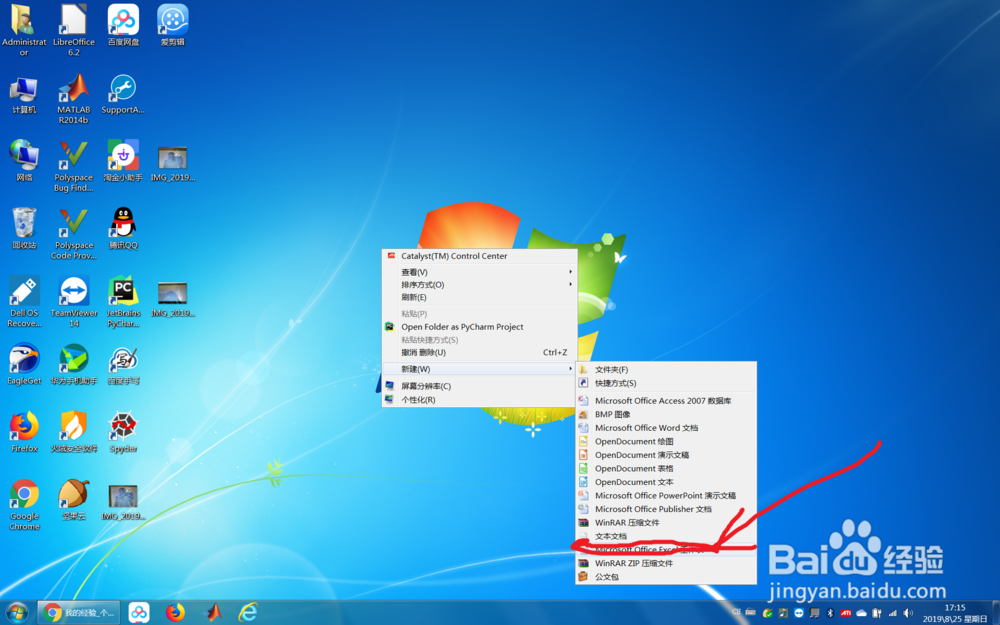
Task: Choose 公文包 in the New submenu
Action: tap(666, 577)
